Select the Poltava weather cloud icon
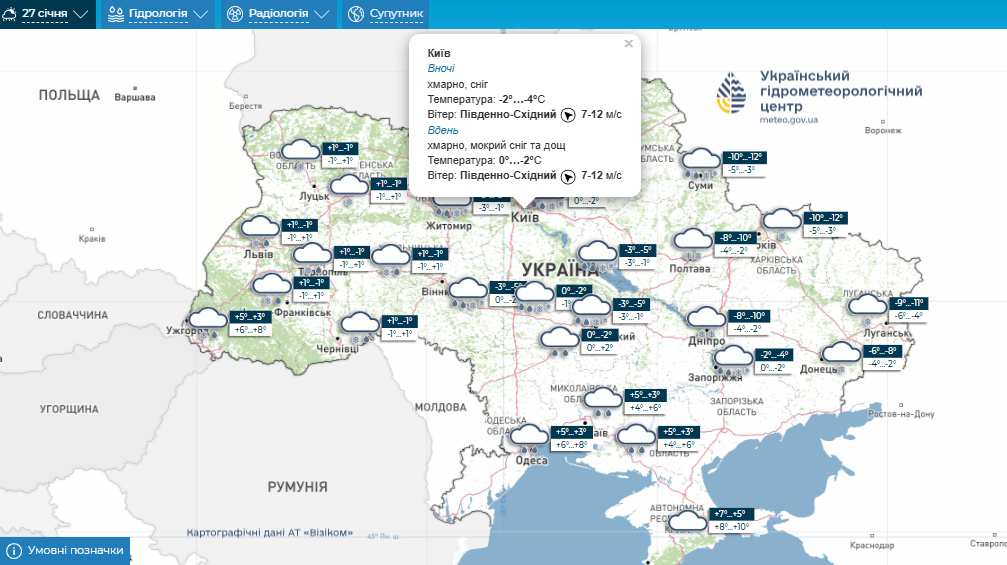 point(692,241)
